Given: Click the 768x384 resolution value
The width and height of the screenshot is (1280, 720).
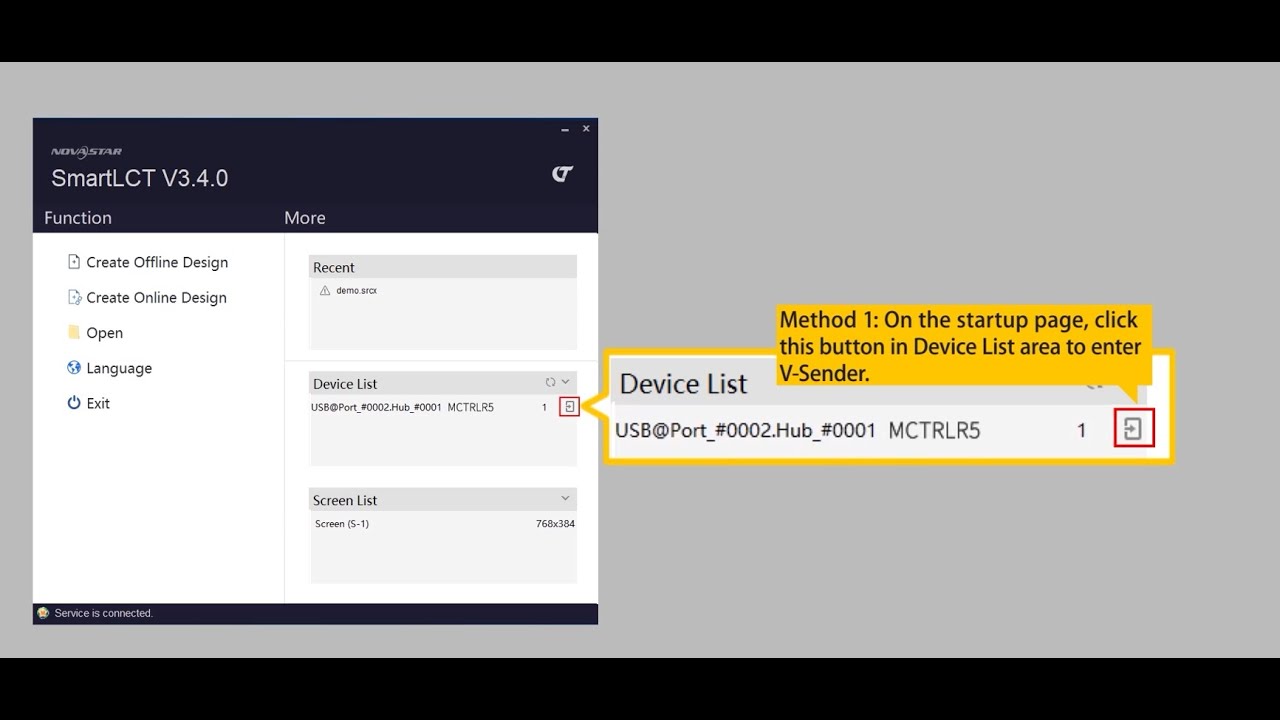Looking at the screenshot, I should tap(555, 524).
